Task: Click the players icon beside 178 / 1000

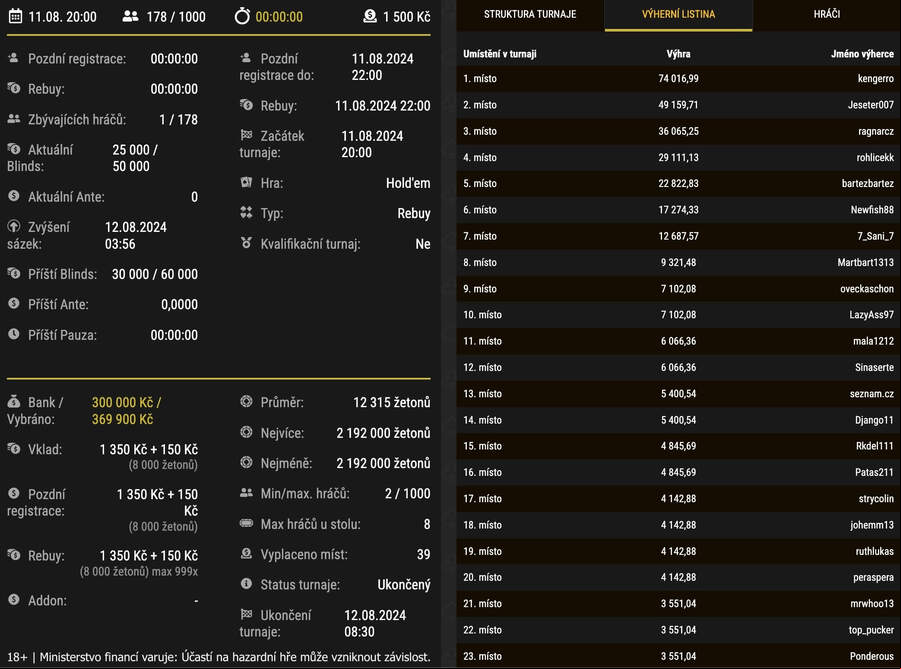Action: [130, 17]
